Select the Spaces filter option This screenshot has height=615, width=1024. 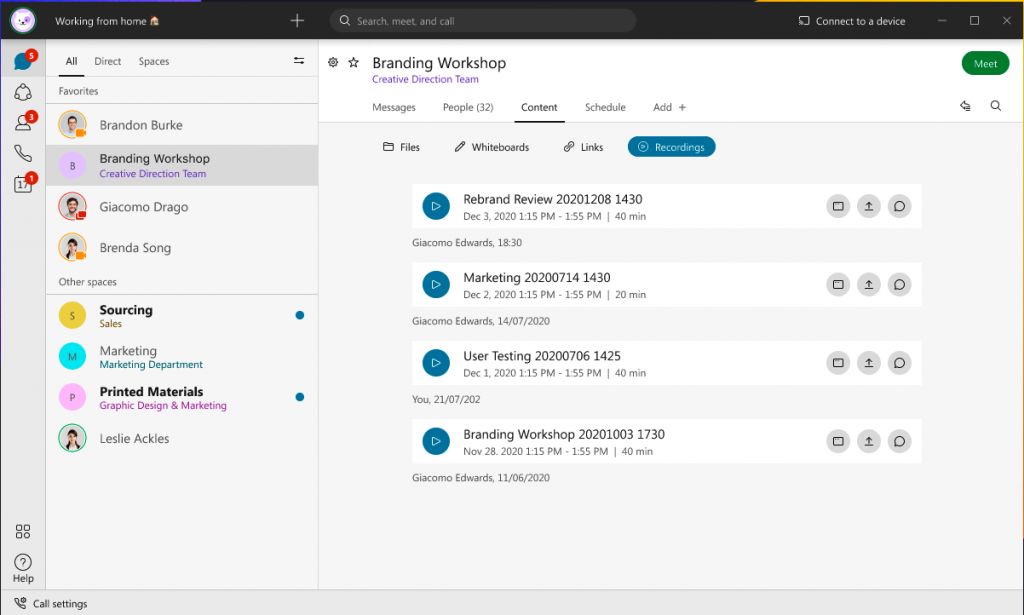[153, 61]
